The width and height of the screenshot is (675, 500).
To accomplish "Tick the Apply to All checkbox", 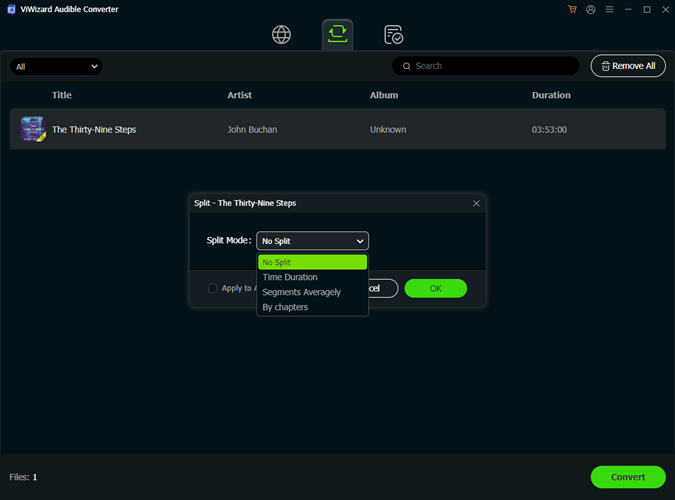I will [212, 288].
